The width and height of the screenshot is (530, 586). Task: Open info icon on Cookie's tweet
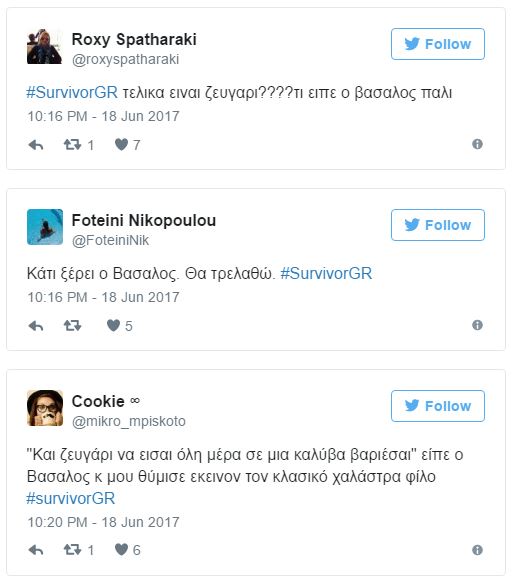pyautogui.click(x=477, y=550)
